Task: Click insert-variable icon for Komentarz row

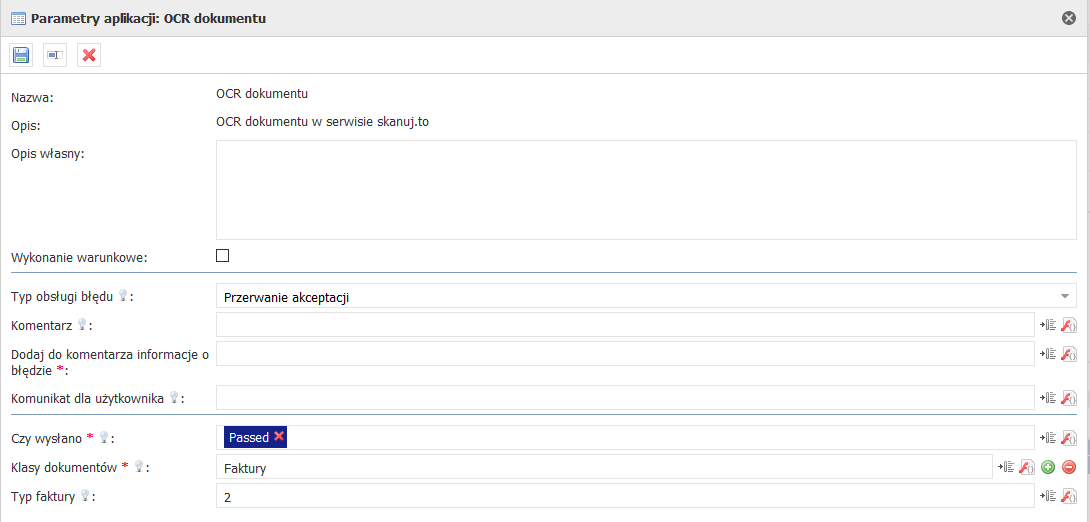Action: pyautogui.click(x=1048, y=325)
